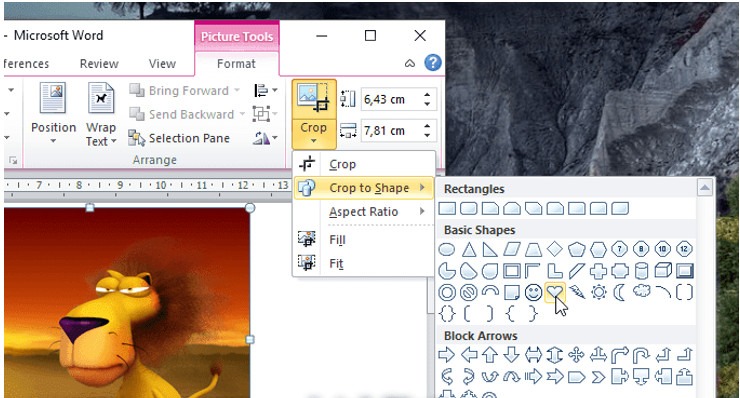The image size is (740, 398).
Task: Choose the Smiley Face shape
Action: pyautogui.click(x=533, y=292)
